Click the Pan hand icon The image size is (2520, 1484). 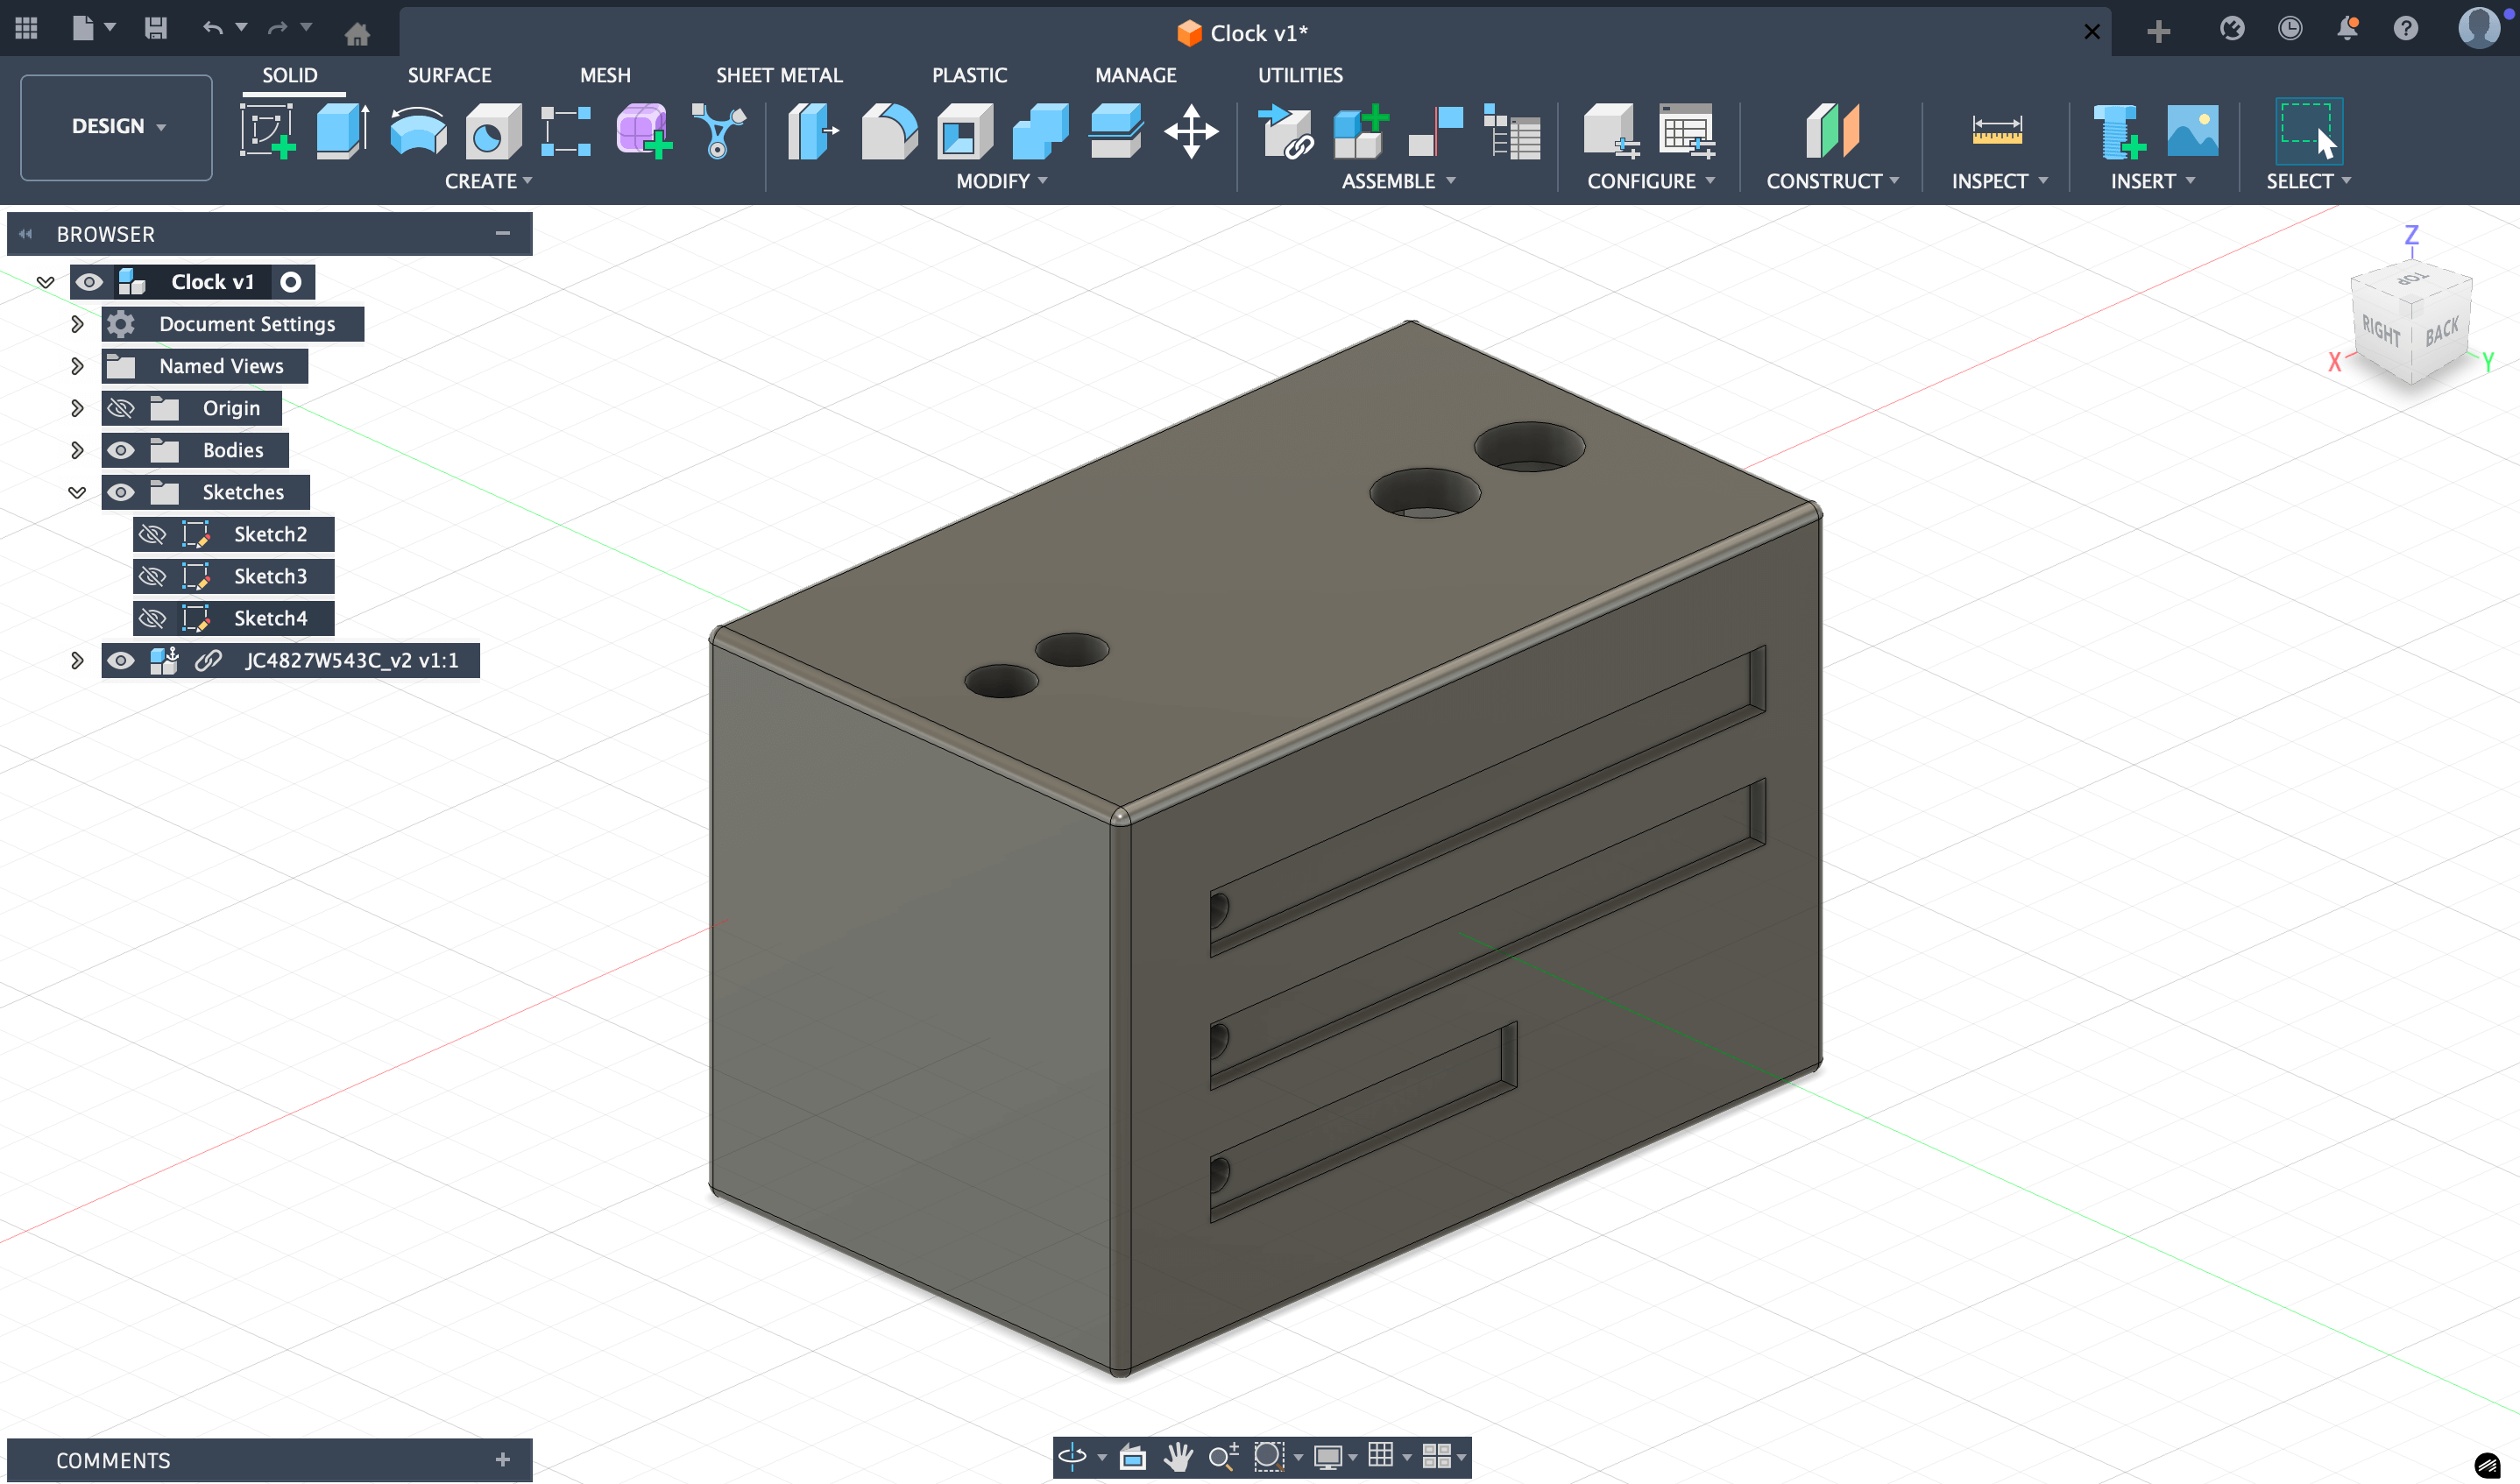(x=1178, y=1456)
